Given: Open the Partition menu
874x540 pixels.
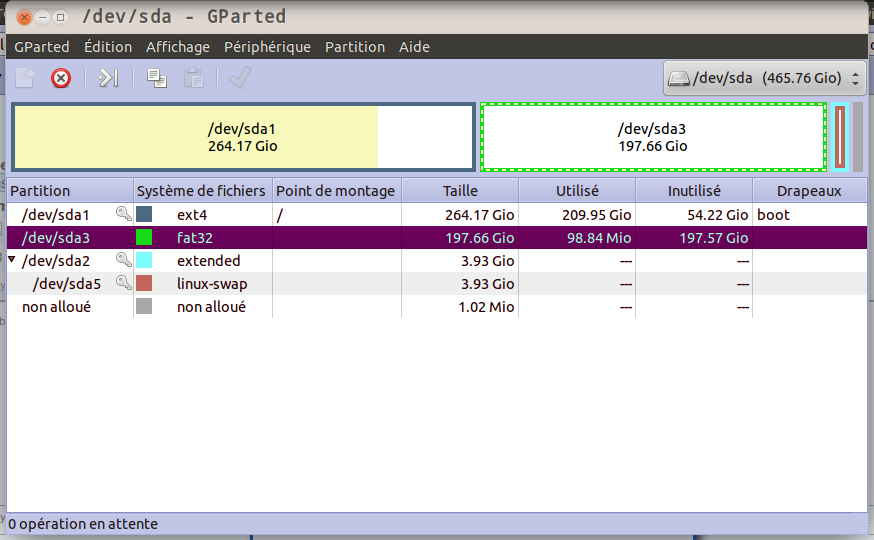Looking at the screenshot, I should [355, 47].
